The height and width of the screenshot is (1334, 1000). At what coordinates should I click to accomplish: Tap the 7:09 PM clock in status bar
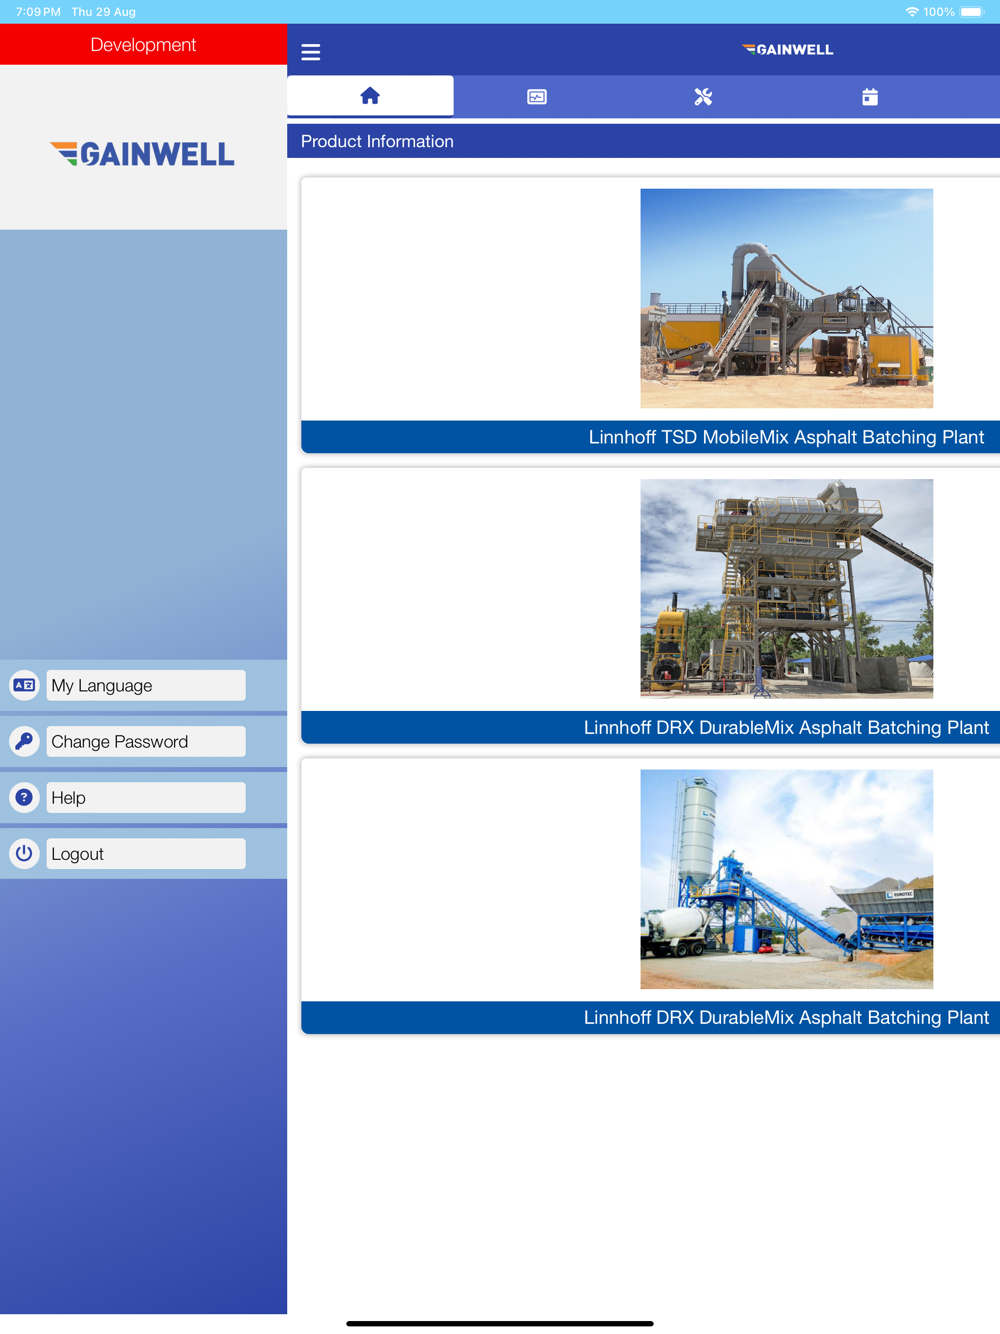point(38,12)
